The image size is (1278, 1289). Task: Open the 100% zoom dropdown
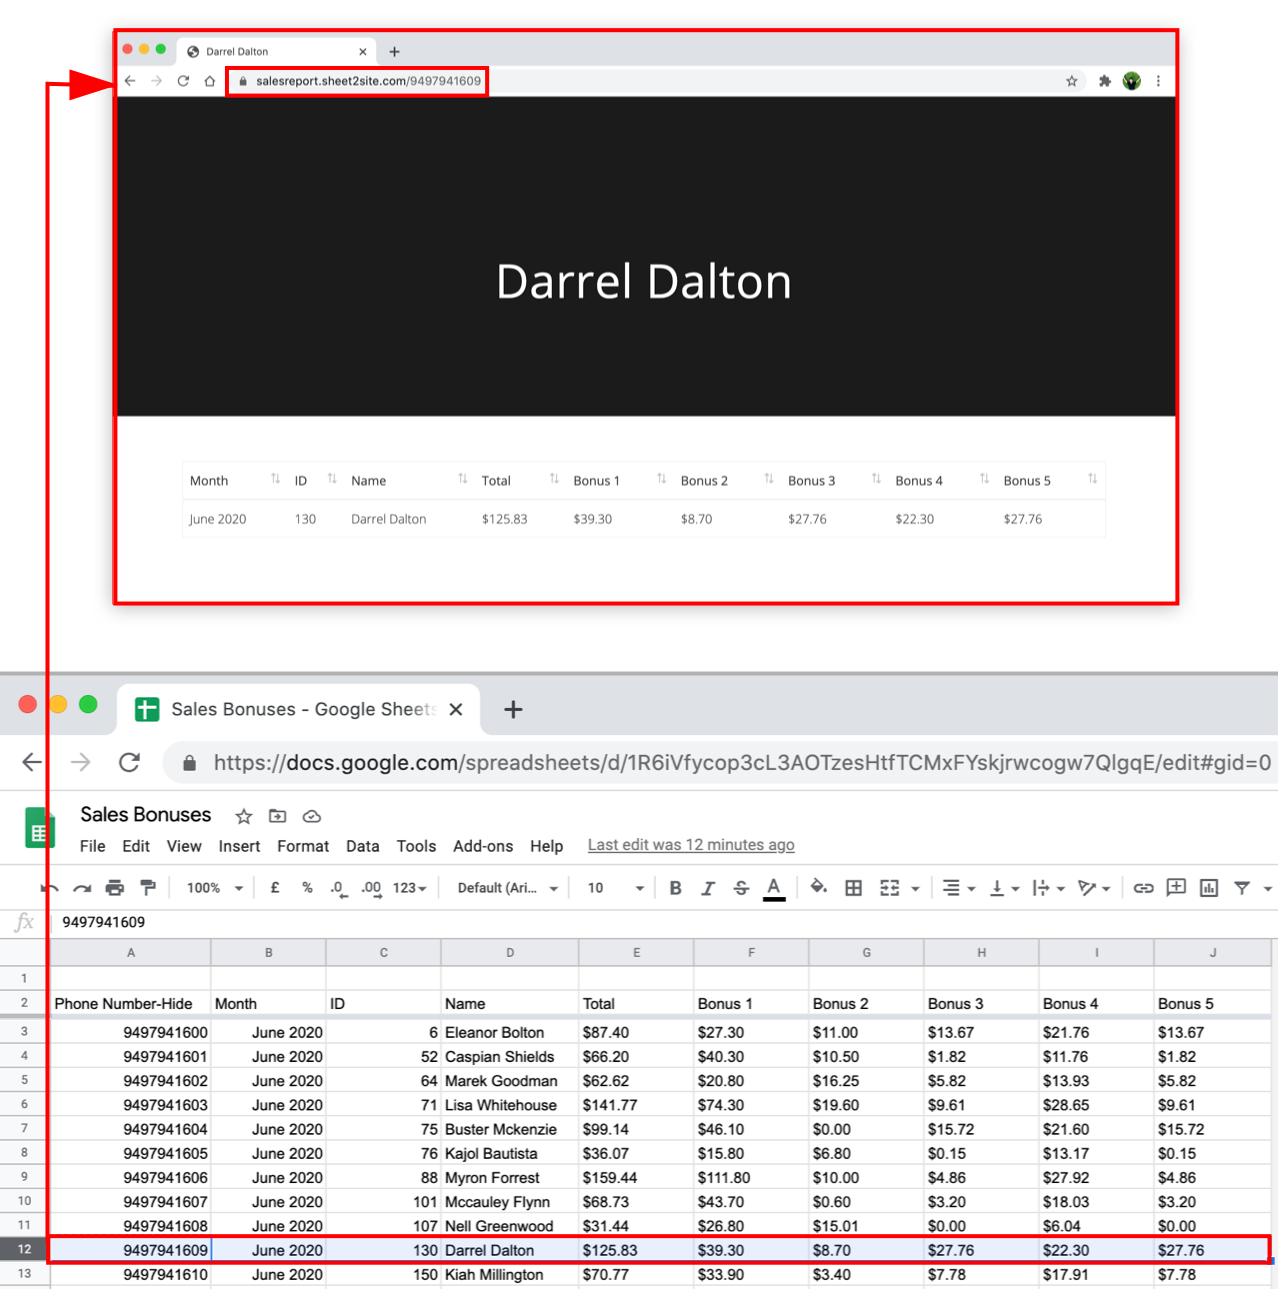(x=215, y=888)
